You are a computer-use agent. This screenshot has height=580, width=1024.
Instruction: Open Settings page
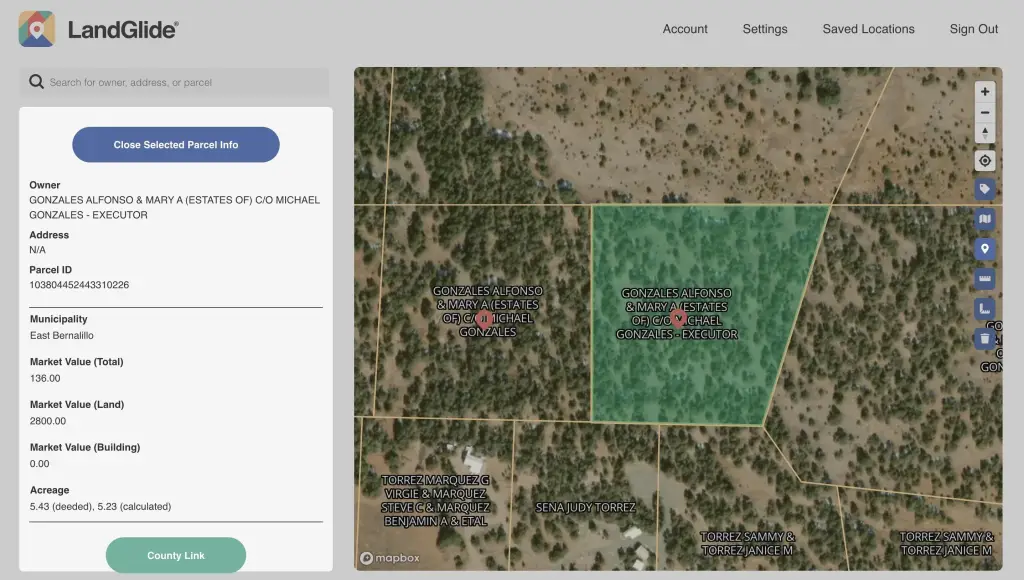point(765,29)
